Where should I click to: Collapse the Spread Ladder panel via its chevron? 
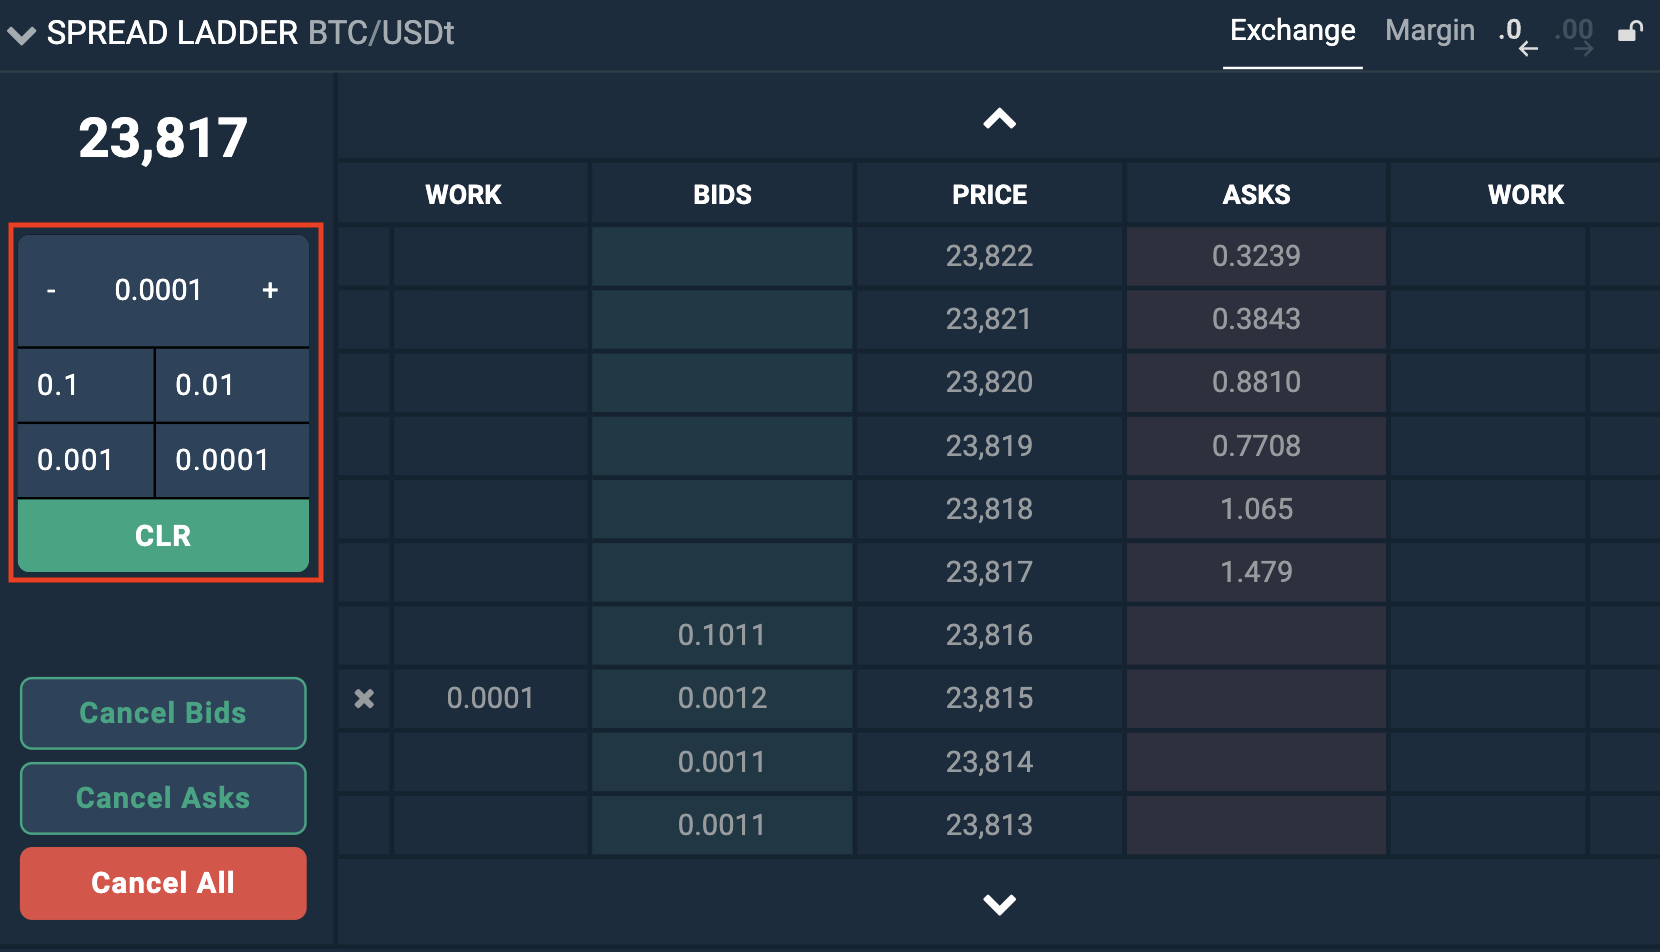[x=22, y=32]
